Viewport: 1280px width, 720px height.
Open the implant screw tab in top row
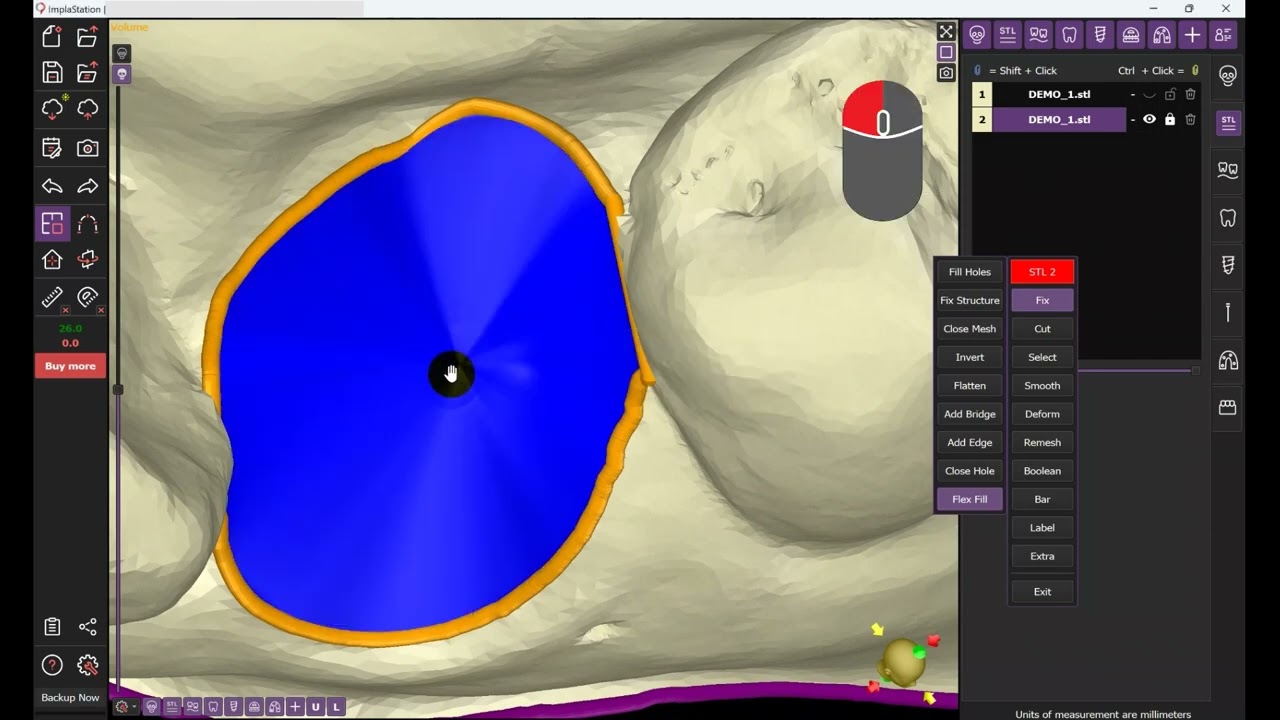point(1100,35)
